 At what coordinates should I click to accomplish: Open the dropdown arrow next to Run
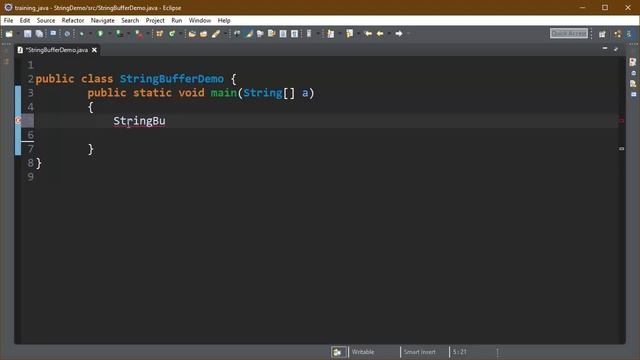pos(109,34)
